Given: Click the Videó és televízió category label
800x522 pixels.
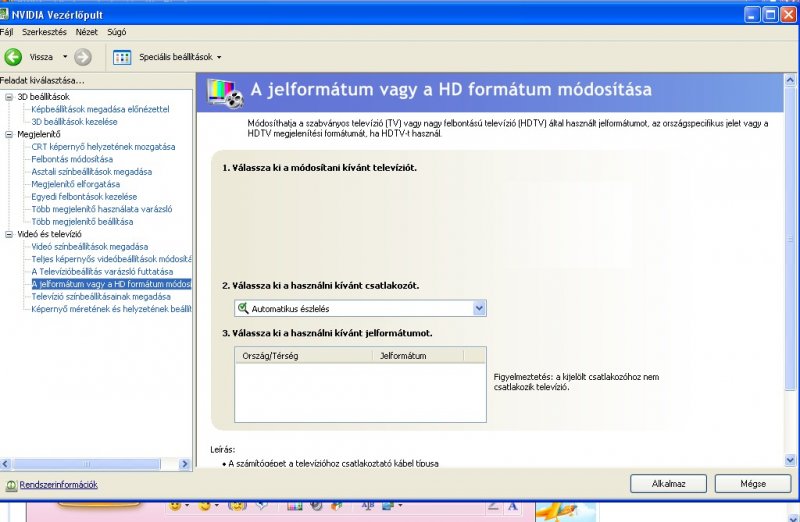Looking at the screenshot, I should 49,234.
